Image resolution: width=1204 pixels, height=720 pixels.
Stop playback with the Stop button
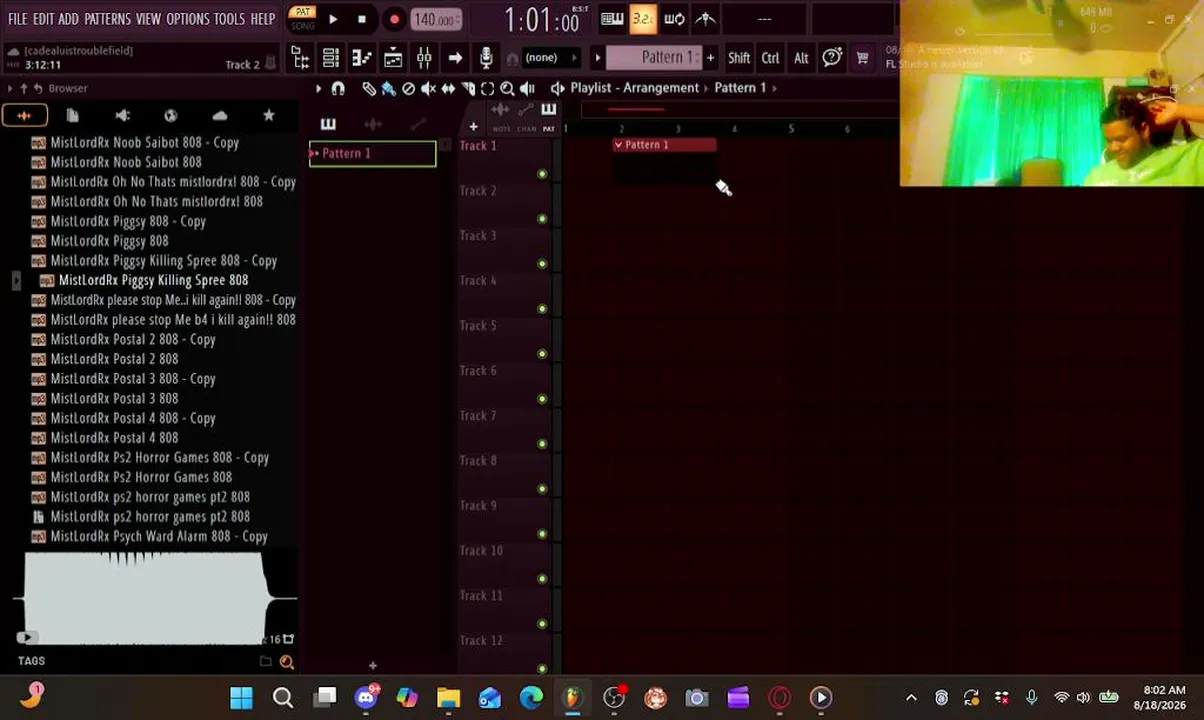pyautogui.click(x=362, y=19)
